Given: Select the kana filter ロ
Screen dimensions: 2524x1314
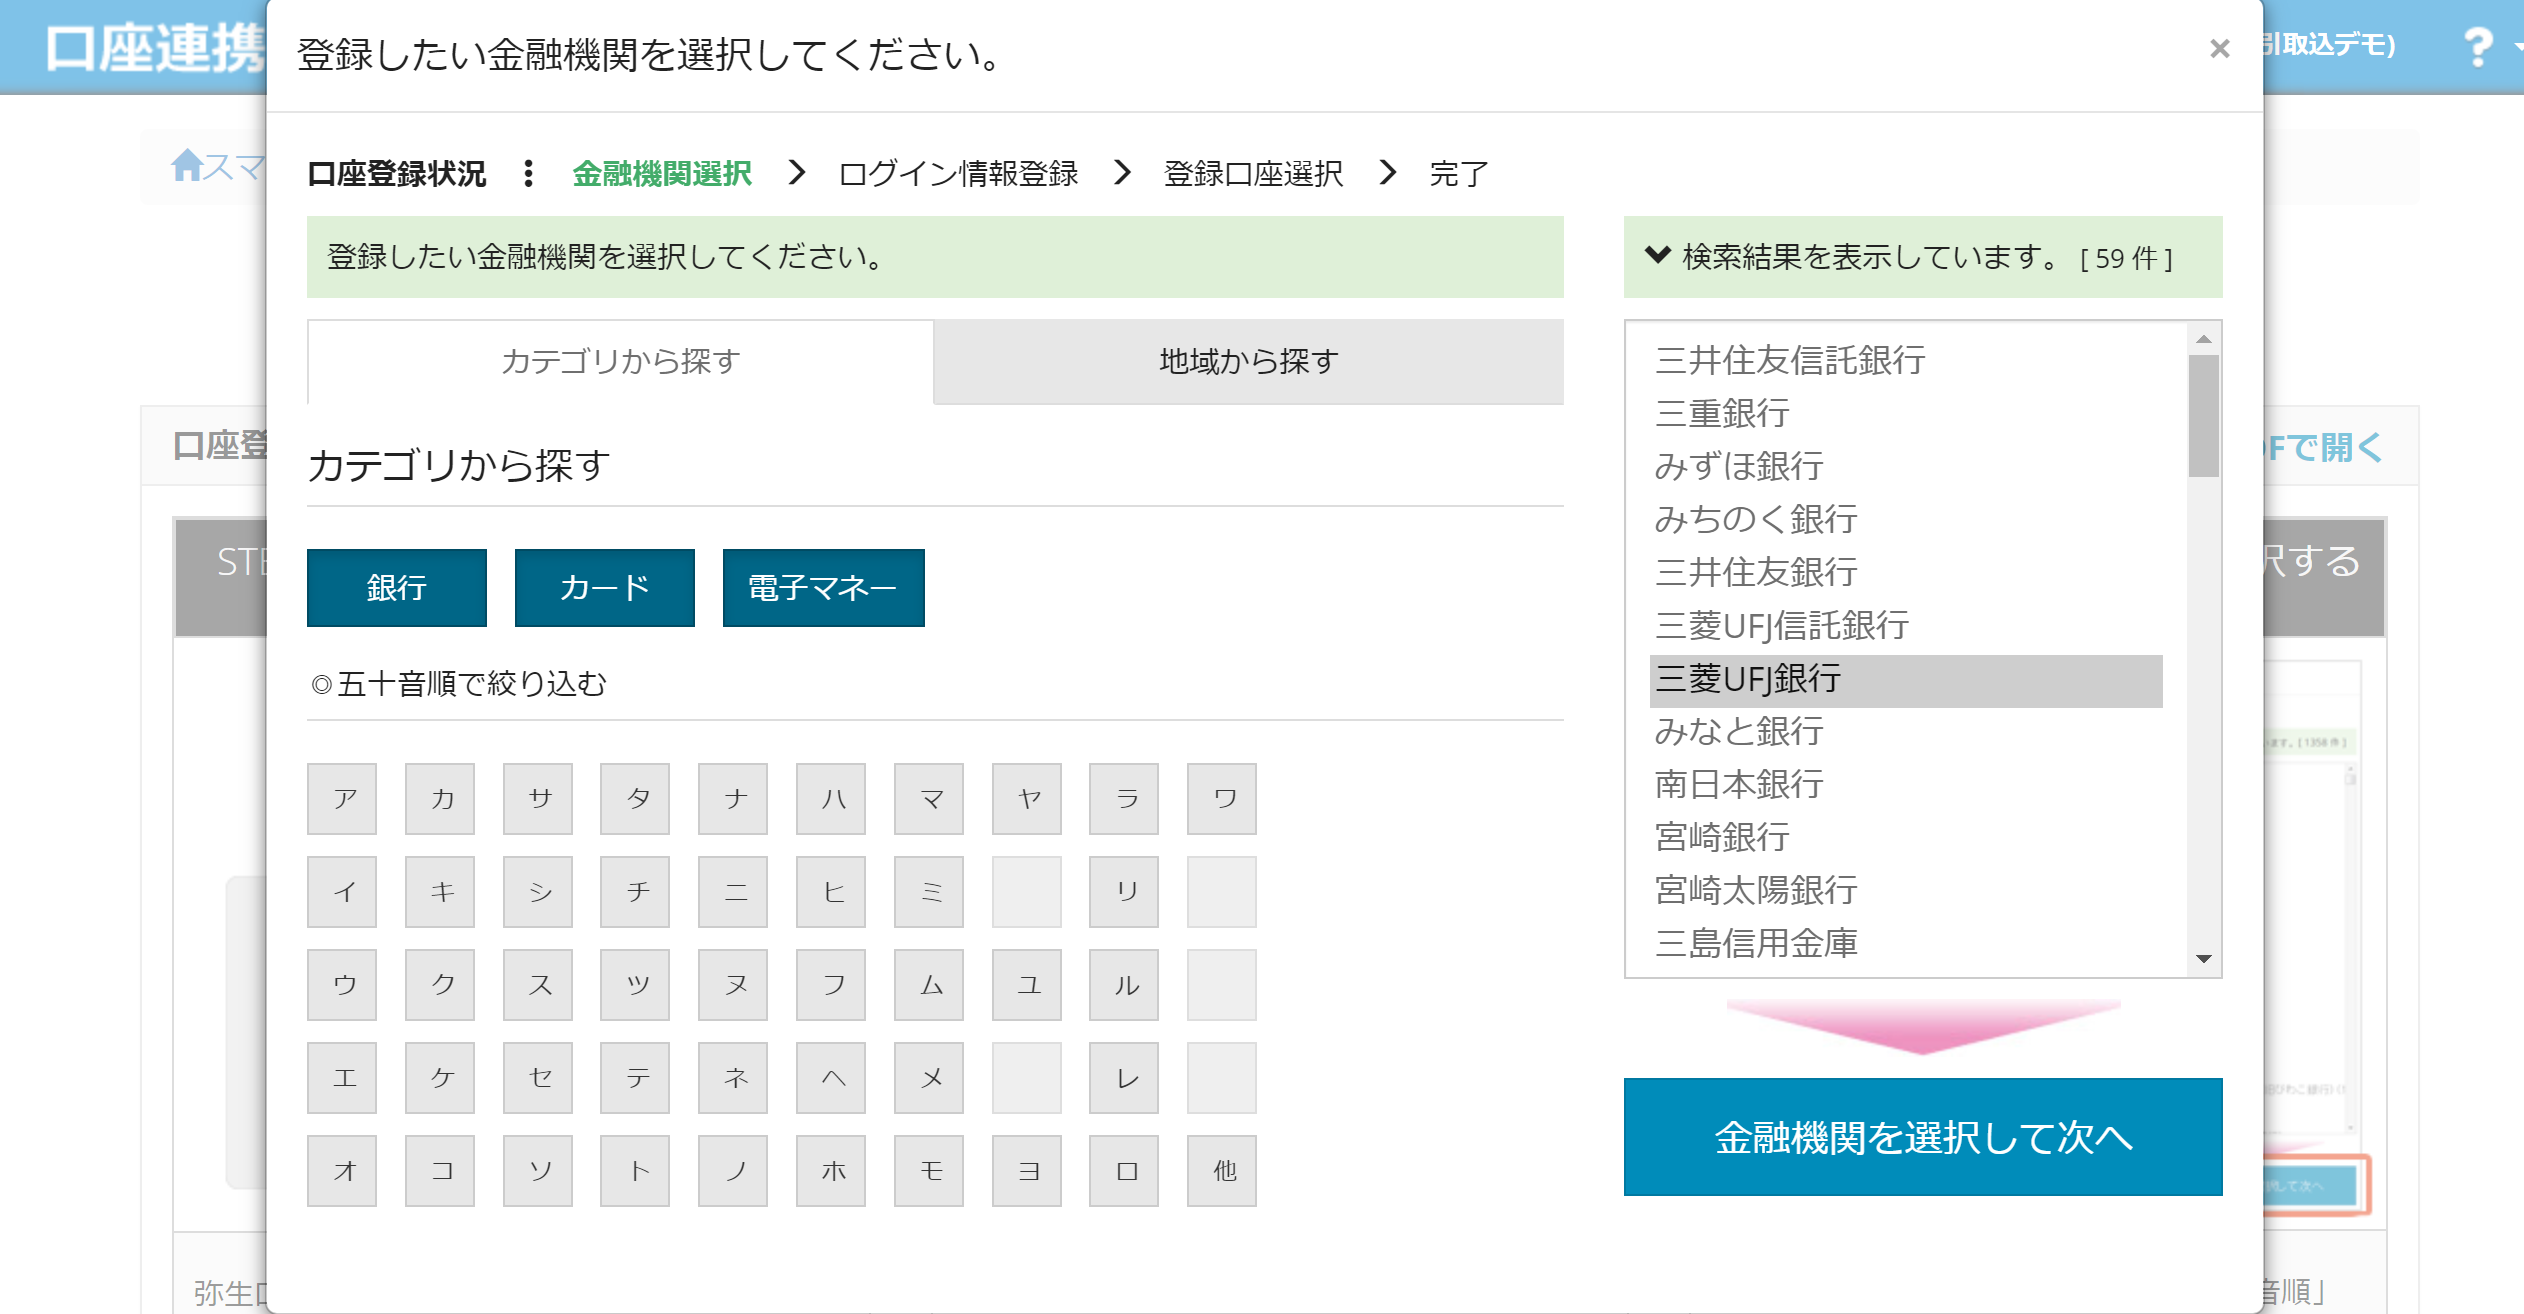Looking at the screenshot, I should click(x=1124, y=1171).
